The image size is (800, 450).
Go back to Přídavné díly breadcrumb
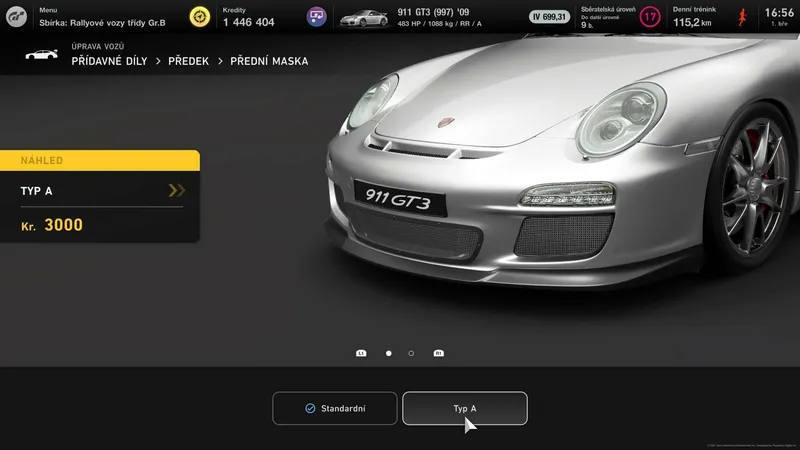(109, 61)
